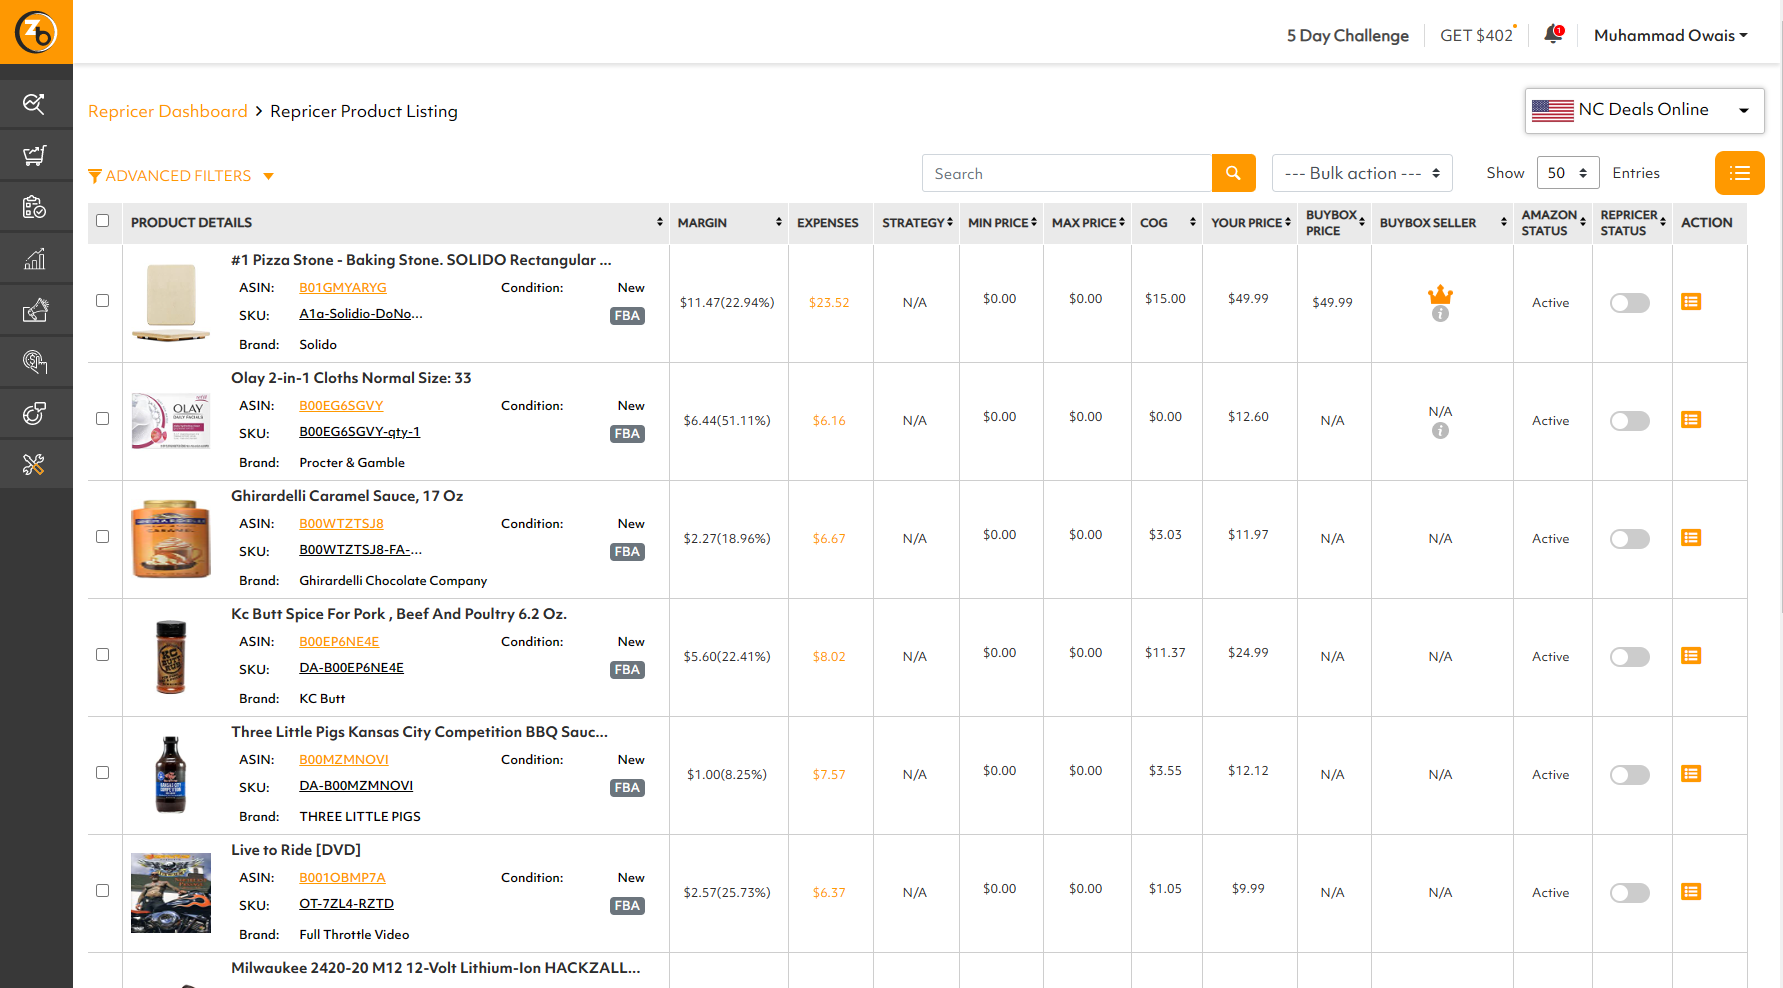Sort by Margin column
The width and height of the screenshot is (1783, 988).
click(x=779, y=222)
